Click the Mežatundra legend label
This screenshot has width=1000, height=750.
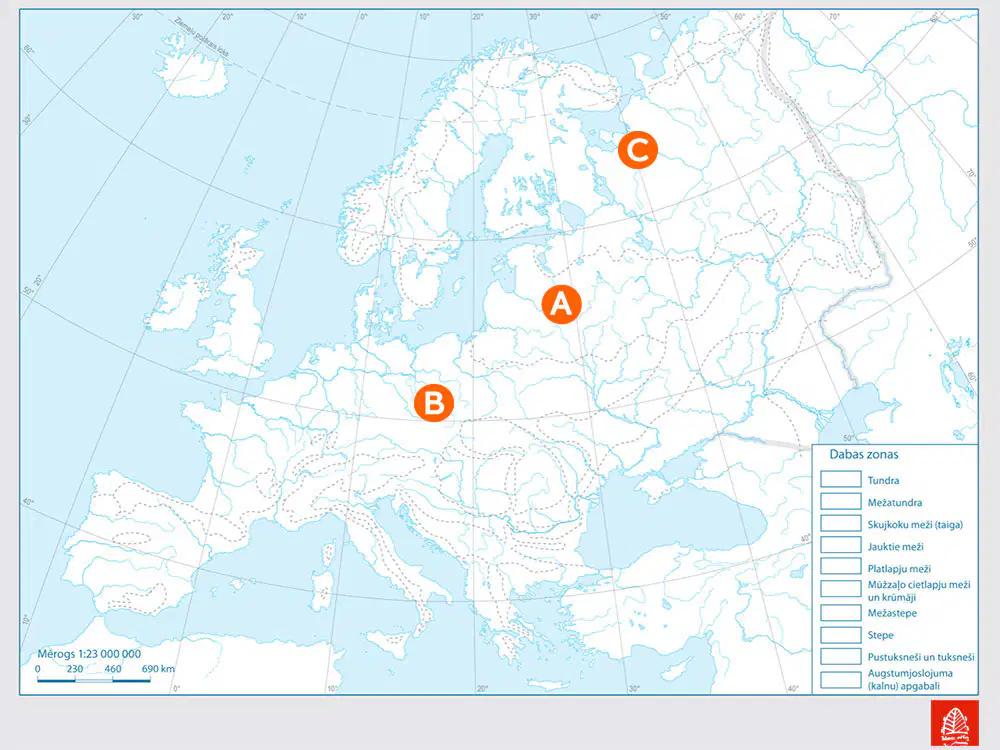(x=895, y=503)
